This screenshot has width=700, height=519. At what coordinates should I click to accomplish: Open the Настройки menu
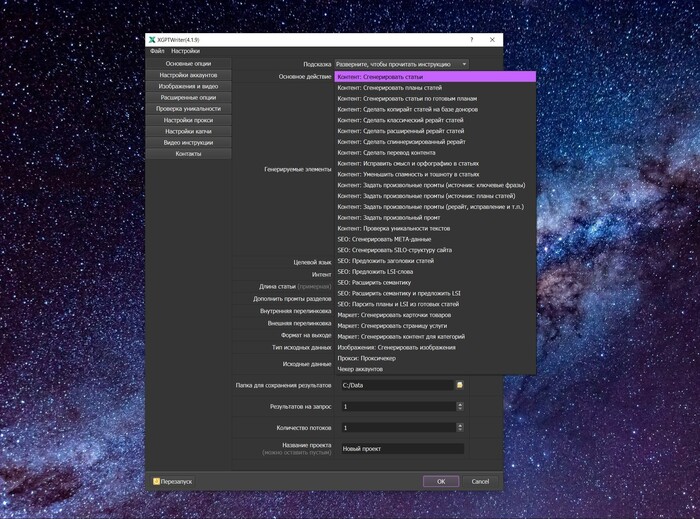185,50
